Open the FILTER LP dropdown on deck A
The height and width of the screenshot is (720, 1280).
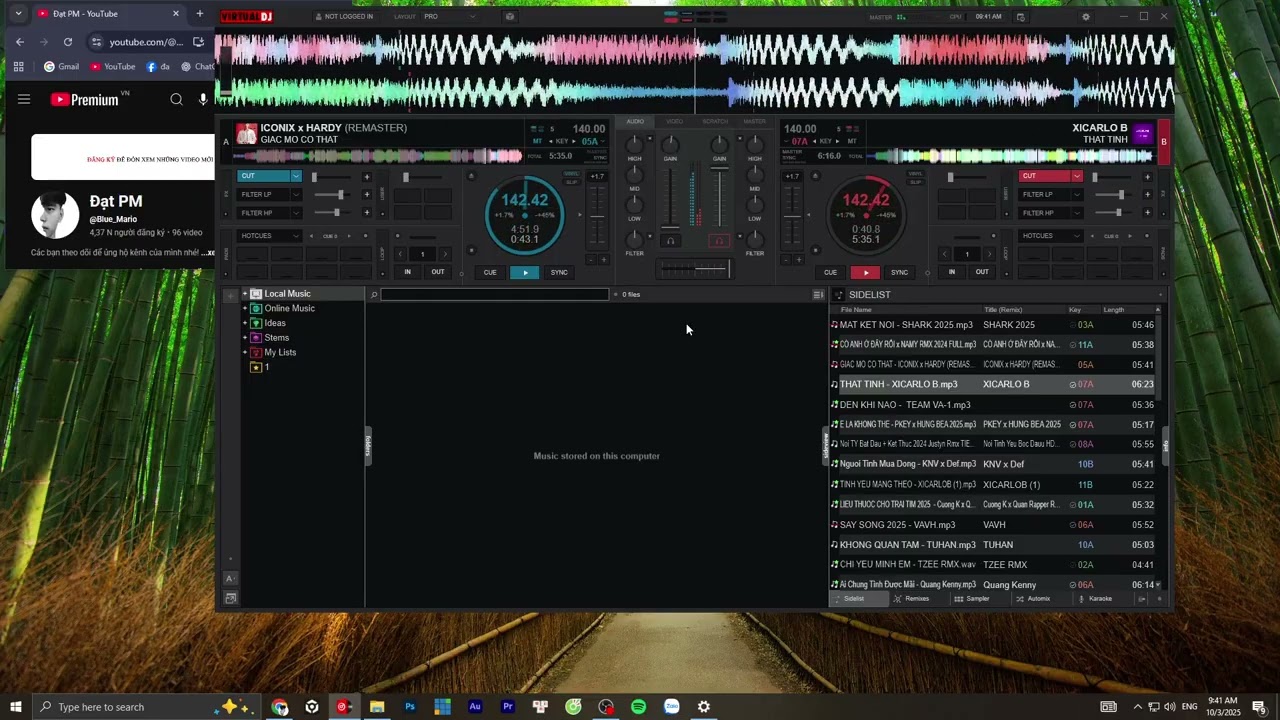click(x=295, y=194)
